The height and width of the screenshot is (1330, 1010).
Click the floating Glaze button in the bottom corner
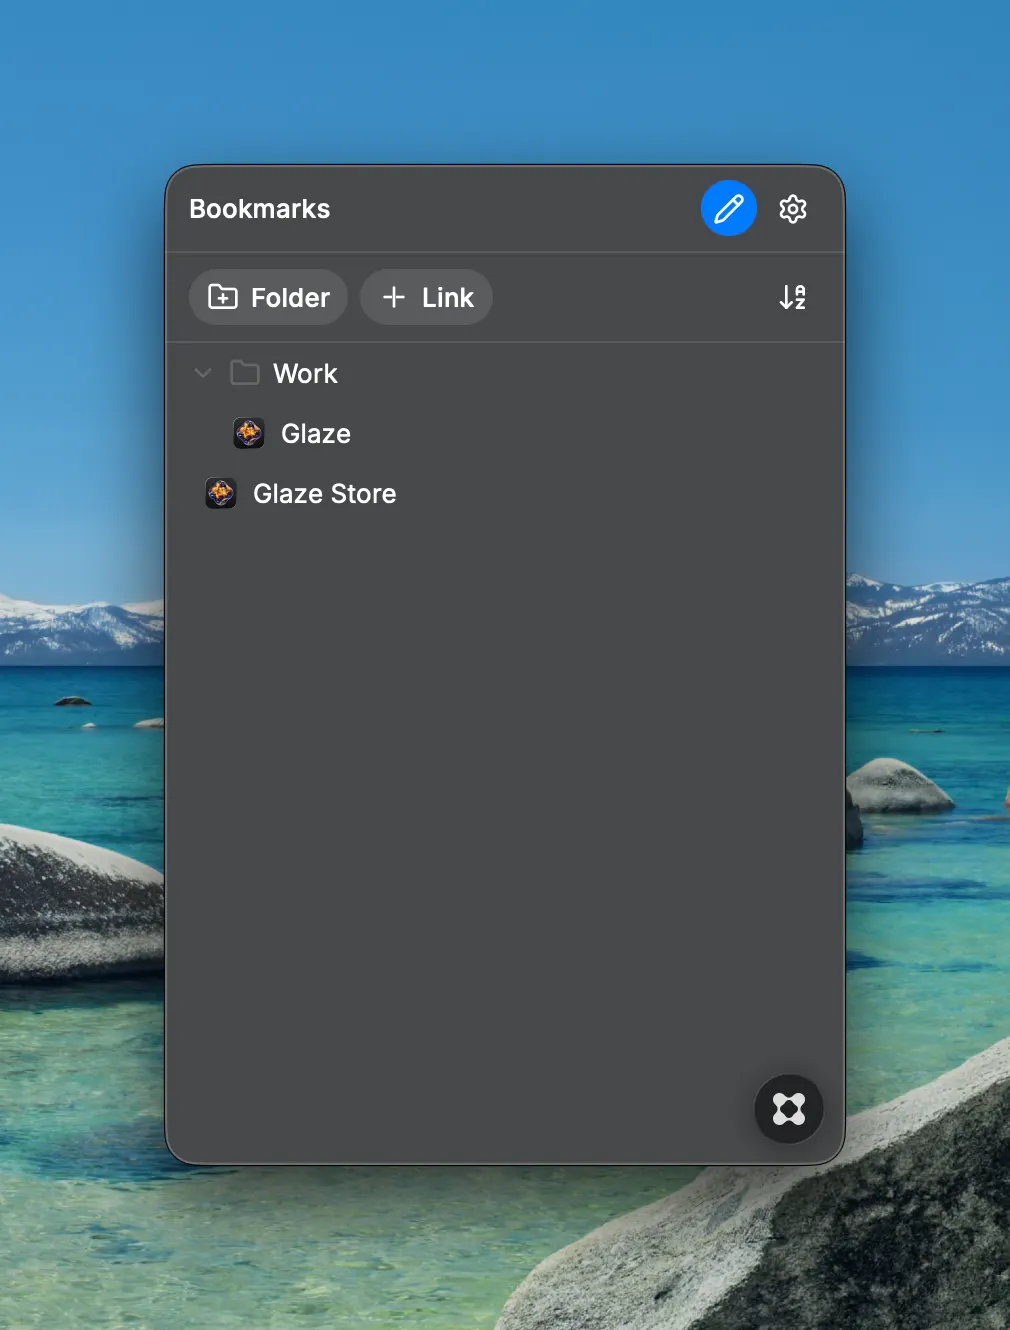[x=789, y=1109]
